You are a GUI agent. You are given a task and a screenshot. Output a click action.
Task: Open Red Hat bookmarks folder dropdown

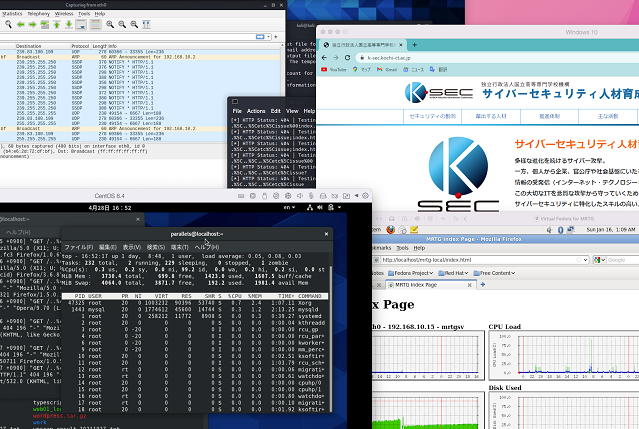pyautogui.click(x=453, y=273)
